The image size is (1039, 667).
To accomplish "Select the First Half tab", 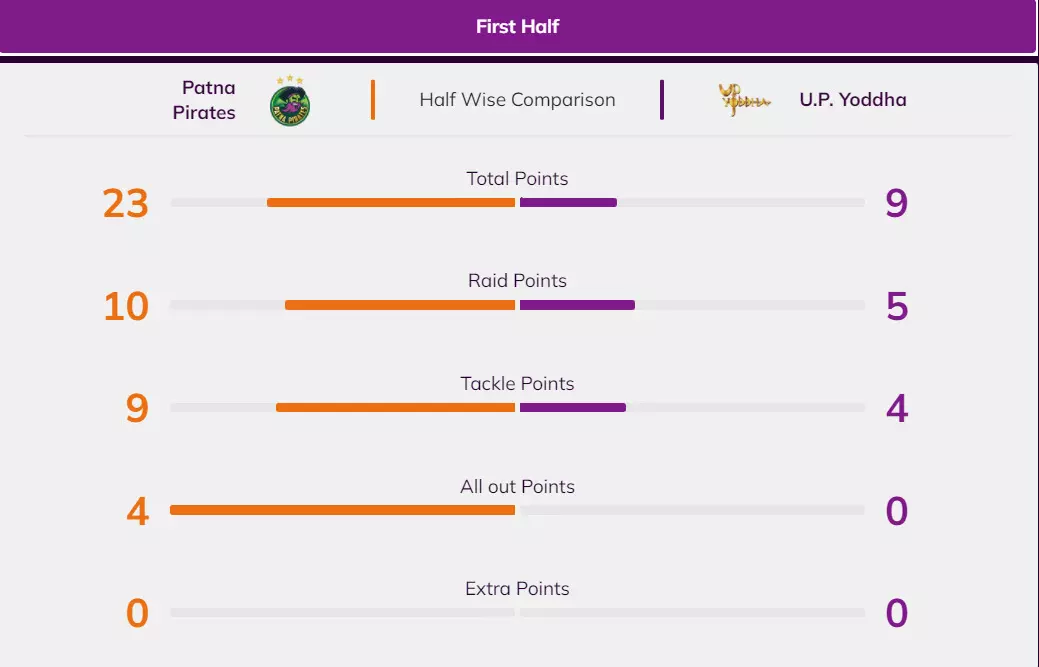I will click(517, 27).
